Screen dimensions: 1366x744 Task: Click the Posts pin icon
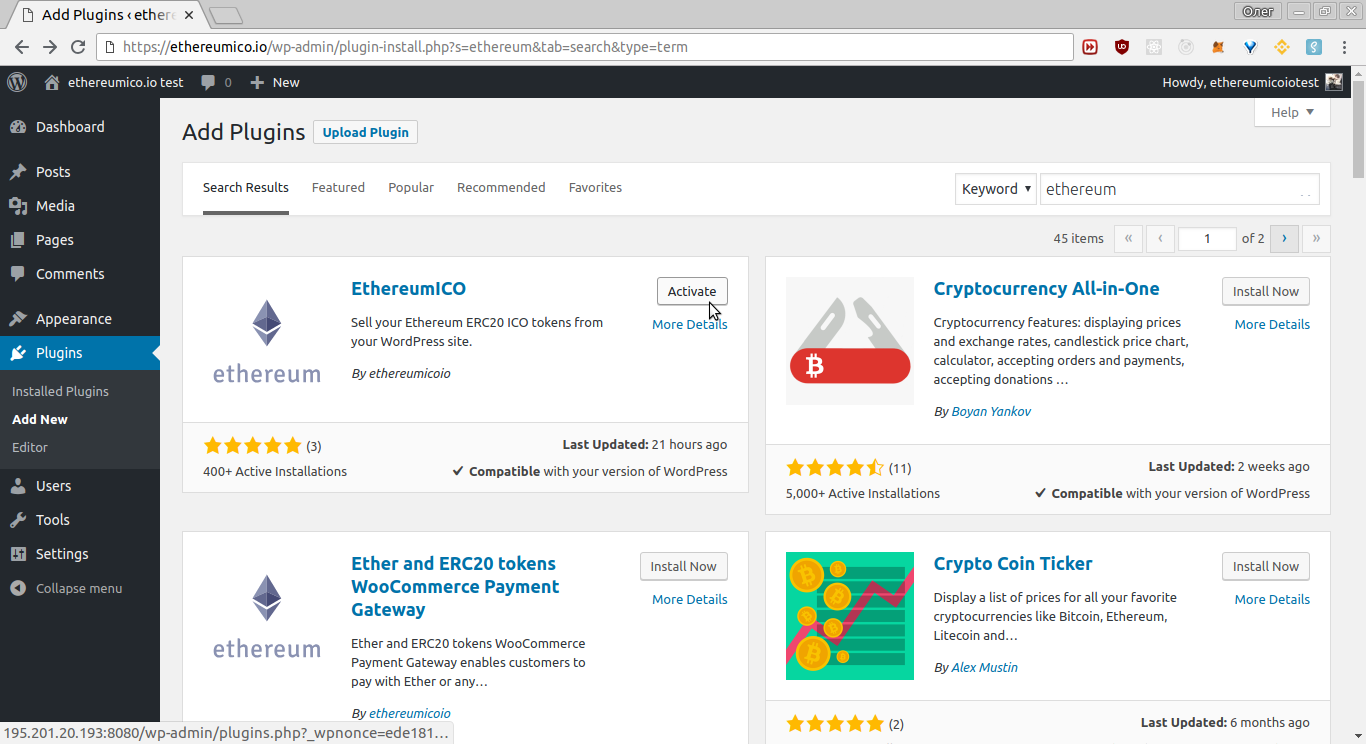click(x=18, y=172)
